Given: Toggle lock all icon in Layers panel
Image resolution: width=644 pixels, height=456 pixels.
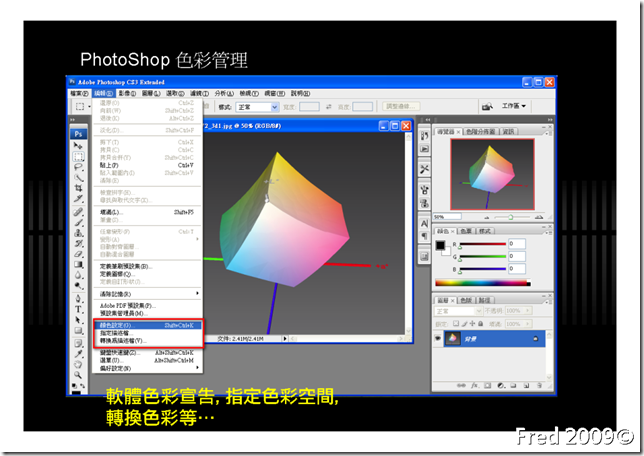Looking at the screenshot, I should [x=480, y=324].
